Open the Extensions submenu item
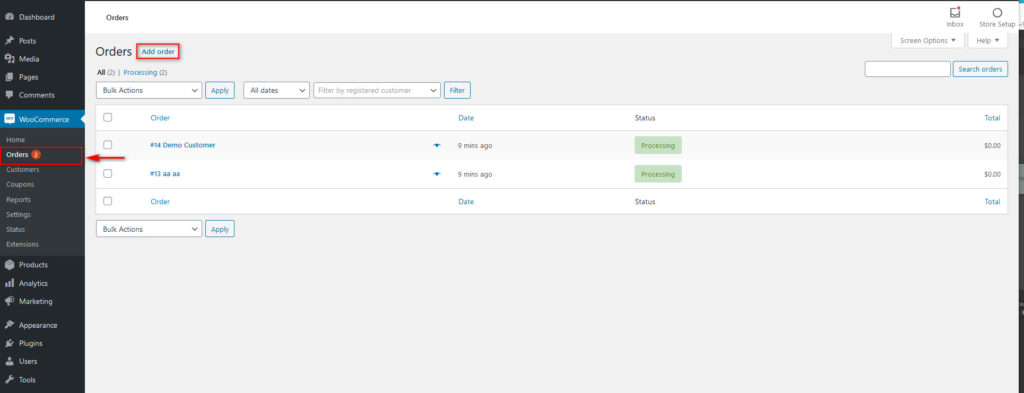The image size is (1024, 393). click(23, 244)
